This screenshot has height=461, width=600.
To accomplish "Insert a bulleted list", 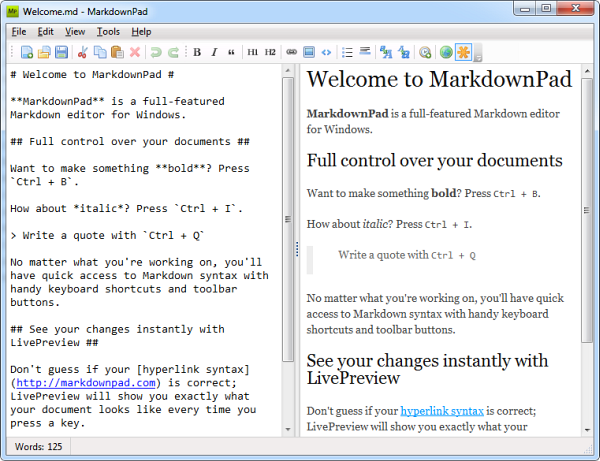I will 347,52.
